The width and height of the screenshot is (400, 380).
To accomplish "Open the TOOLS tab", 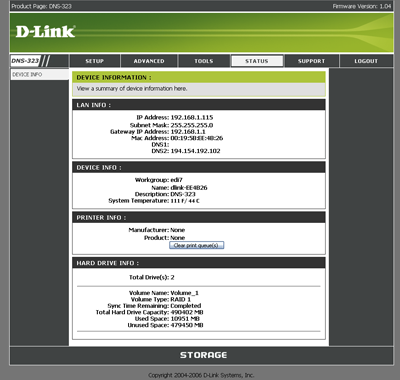I will click(204, 61).
